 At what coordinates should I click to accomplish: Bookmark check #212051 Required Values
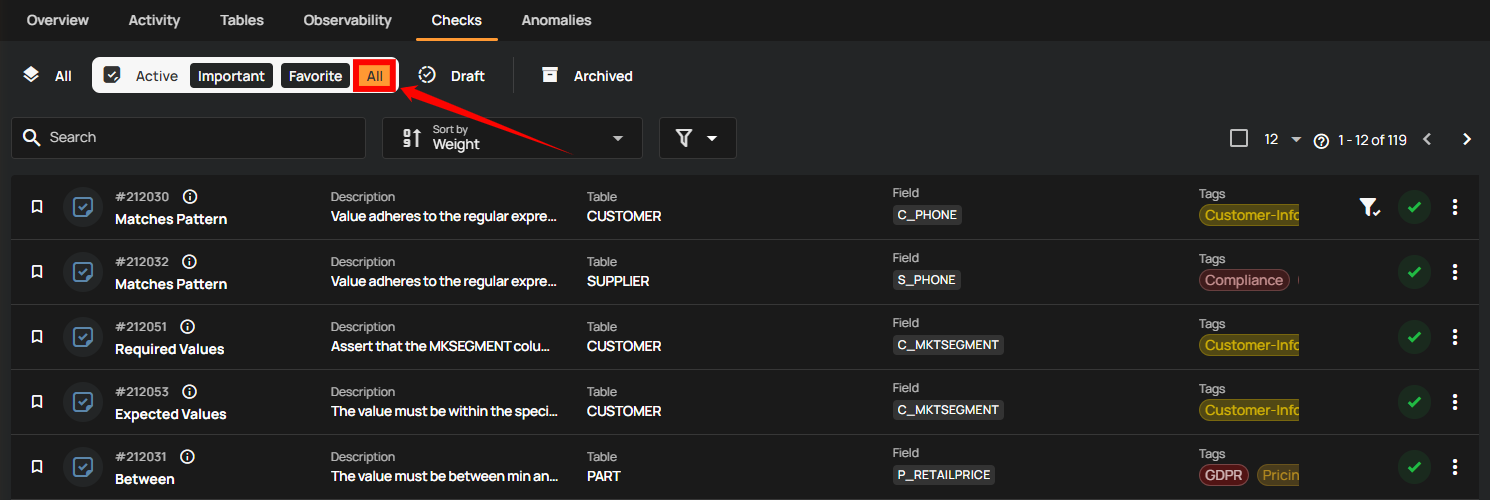coord(37,337)
